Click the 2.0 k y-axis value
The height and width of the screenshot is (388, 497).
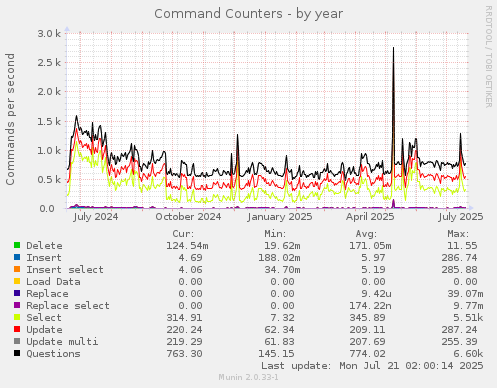point(49,91)
